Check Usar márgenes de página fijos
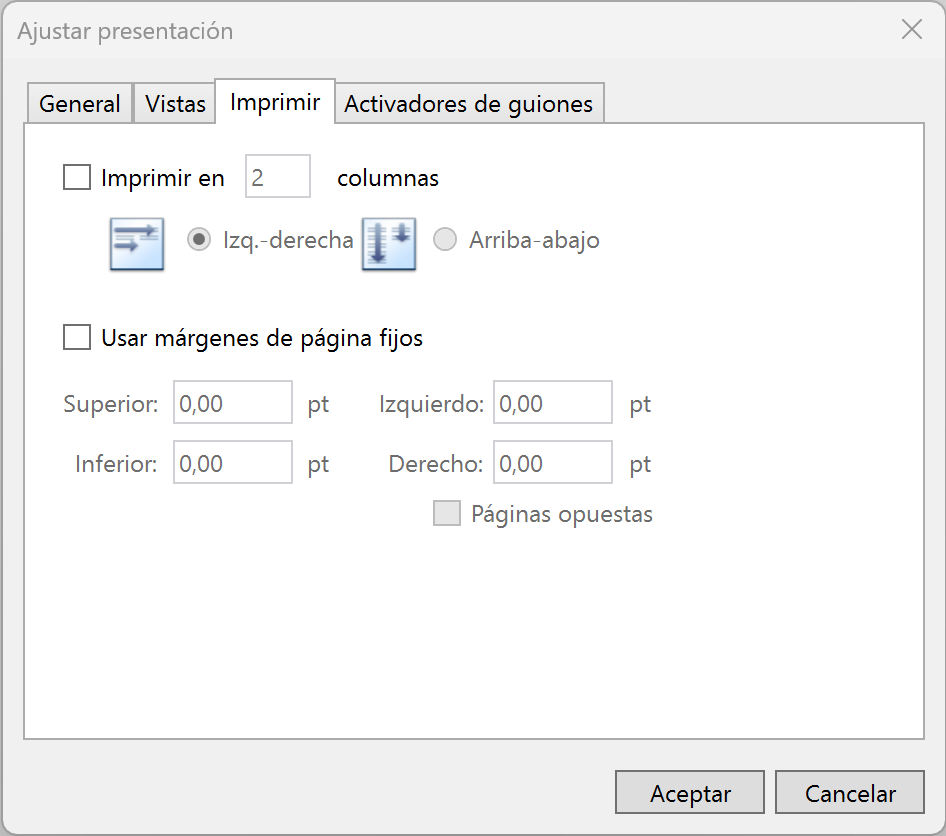The height and width of the screenshot is (836, 946). [77, 338]
